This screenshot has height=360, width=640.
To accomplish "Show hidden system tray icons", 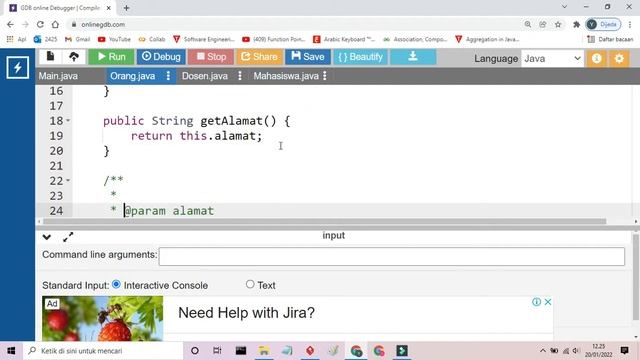I will (x=542, y=351).
